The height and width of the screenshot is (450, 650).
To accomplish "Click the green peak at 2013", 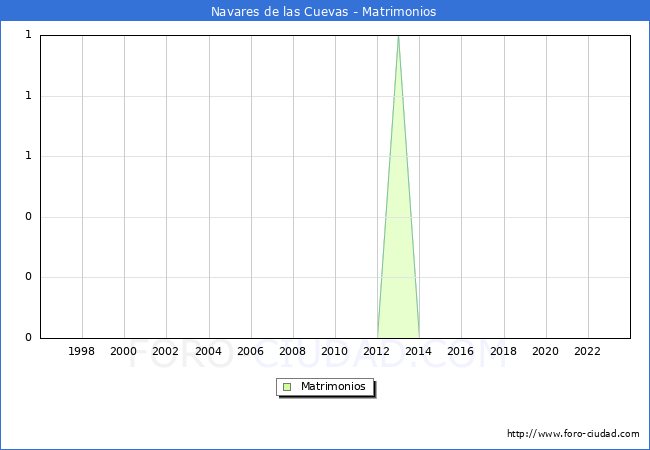I will click(x=398, y=186).
